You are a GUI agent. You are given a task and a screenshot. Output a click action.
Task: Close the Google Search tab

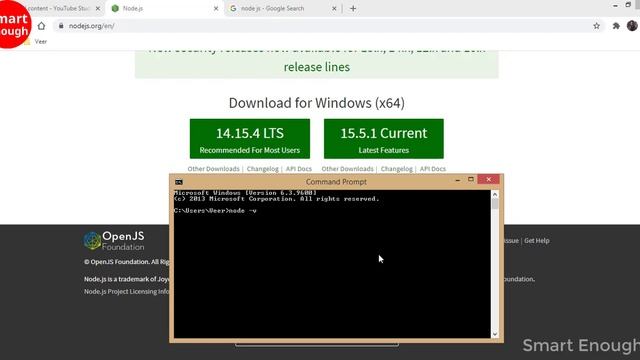[x=334, y=8]
